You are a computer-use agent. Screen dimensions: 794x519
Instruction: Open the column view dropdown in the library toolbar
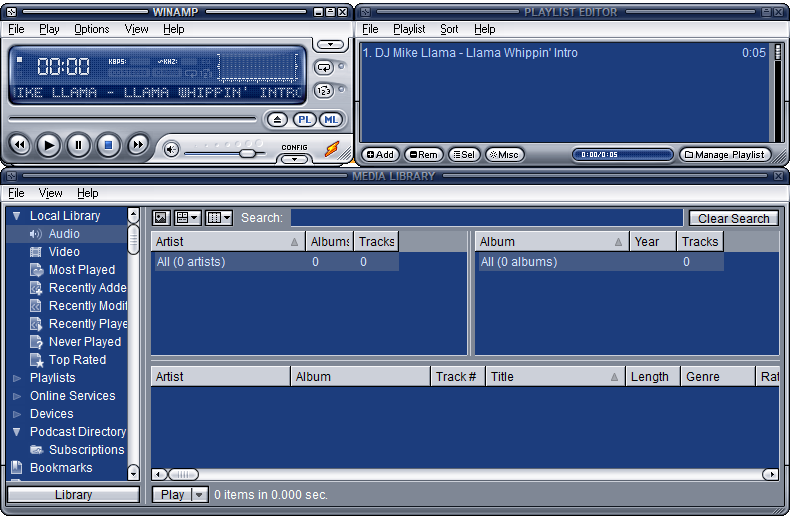219,218
